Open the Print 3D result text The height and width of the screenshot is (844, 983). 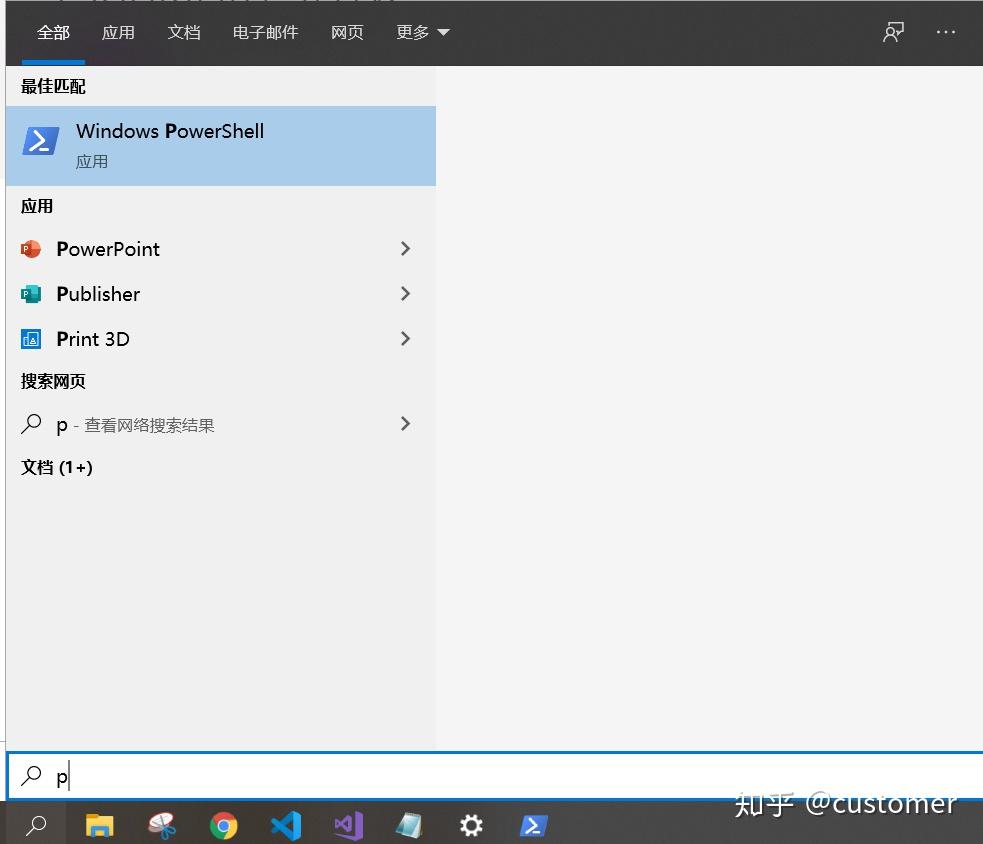coord(93,339)
